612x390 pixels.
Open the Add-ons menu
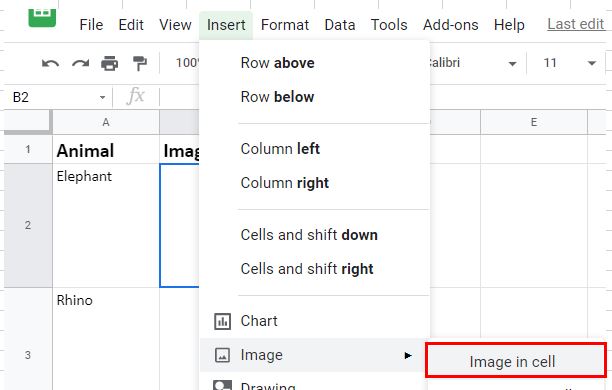451,25
